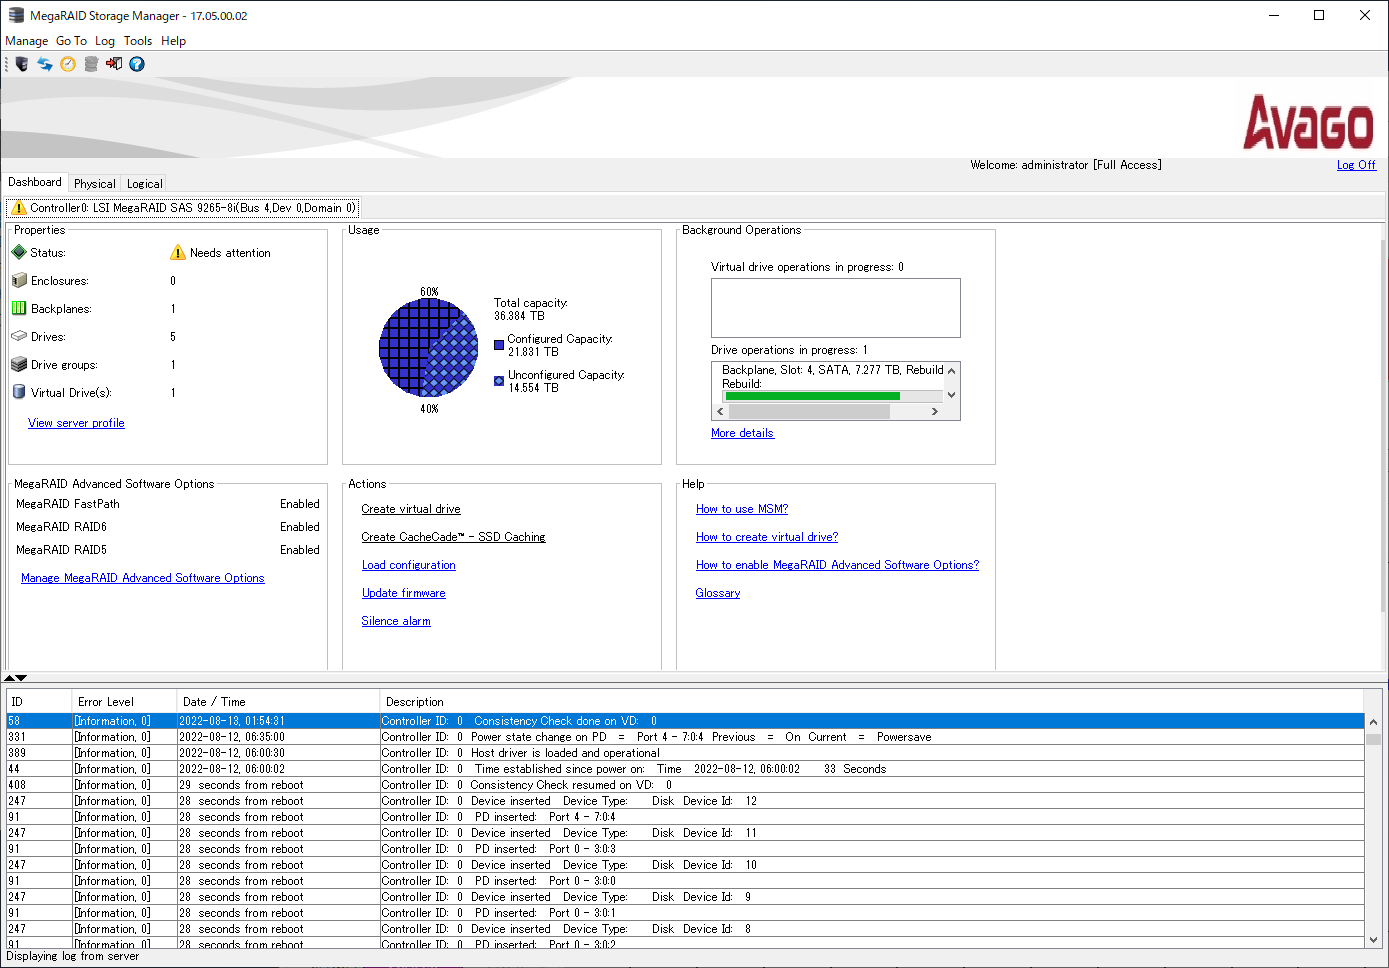This screenshot has width=1389, height=968.
Task: Click the Error Level column header
Action: [x=124, y=702]
